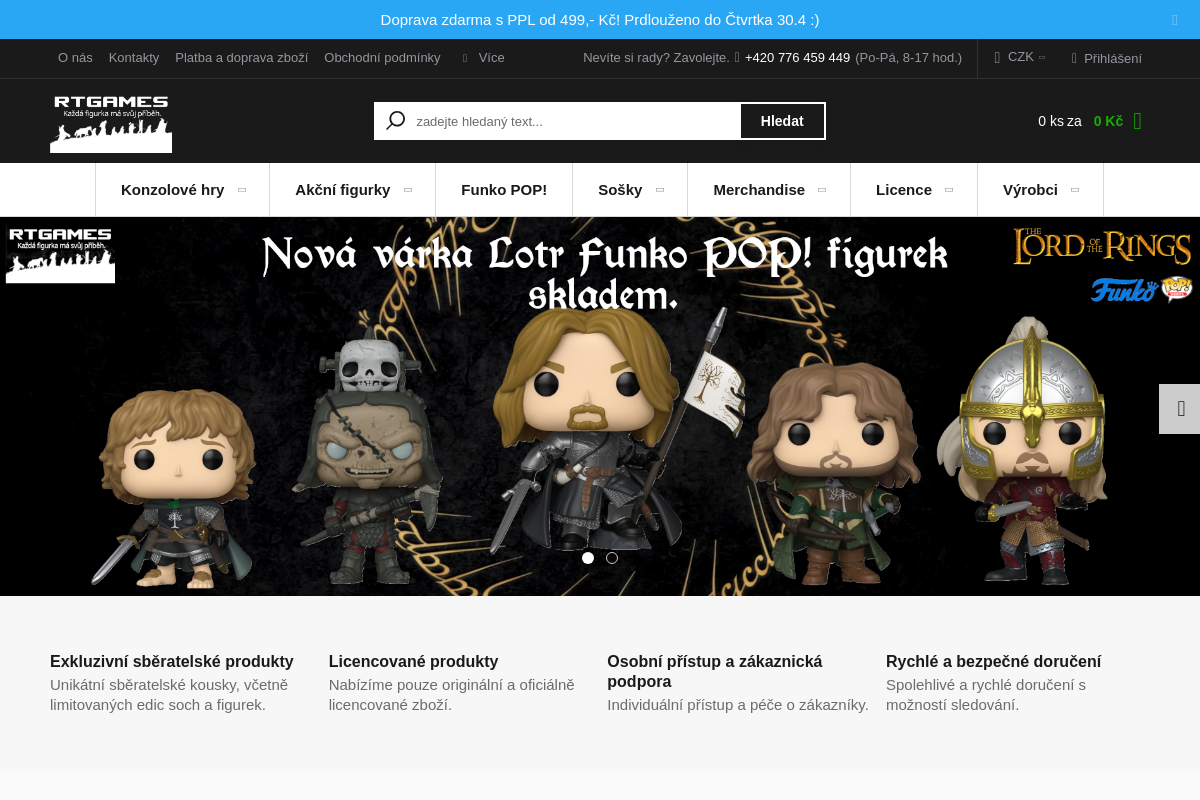Viewport: 1200px width, 800px height.
Task: Click the Lord of the Rings logo
Action: (1102, 247)
